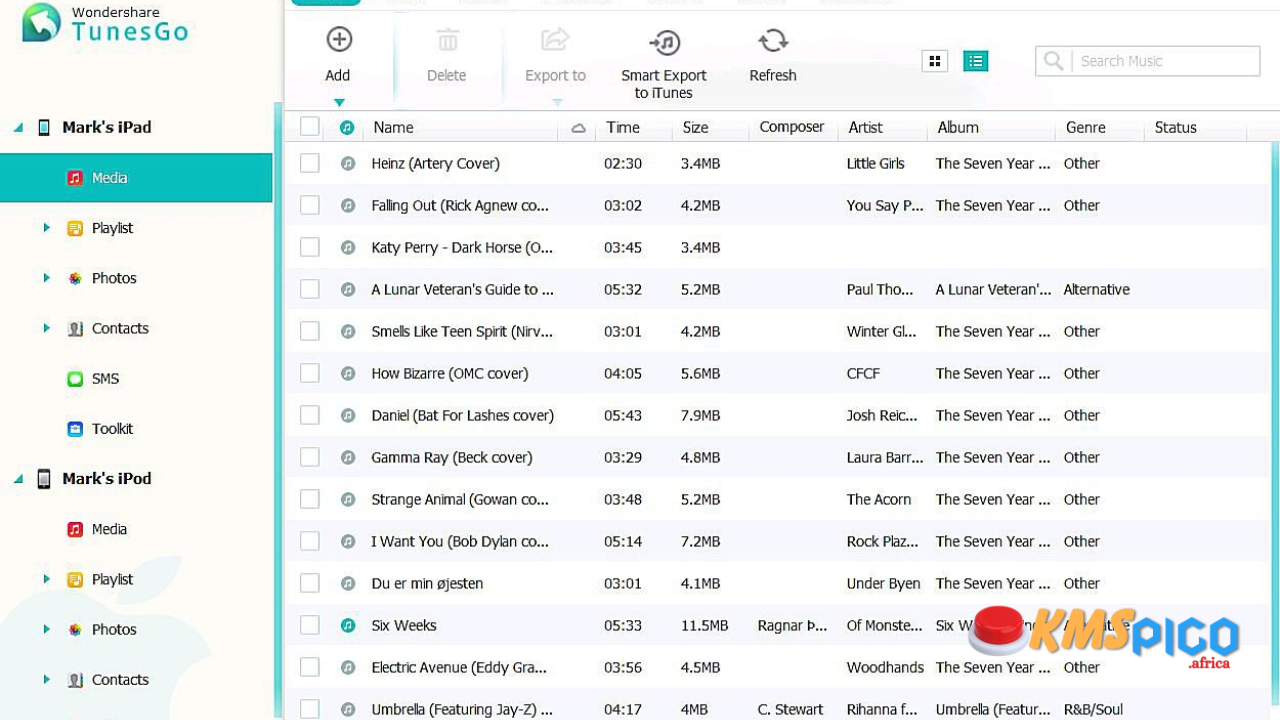The image size is (1280, 720).
Task: Click music icon in header row
Action: coord(347,127)
